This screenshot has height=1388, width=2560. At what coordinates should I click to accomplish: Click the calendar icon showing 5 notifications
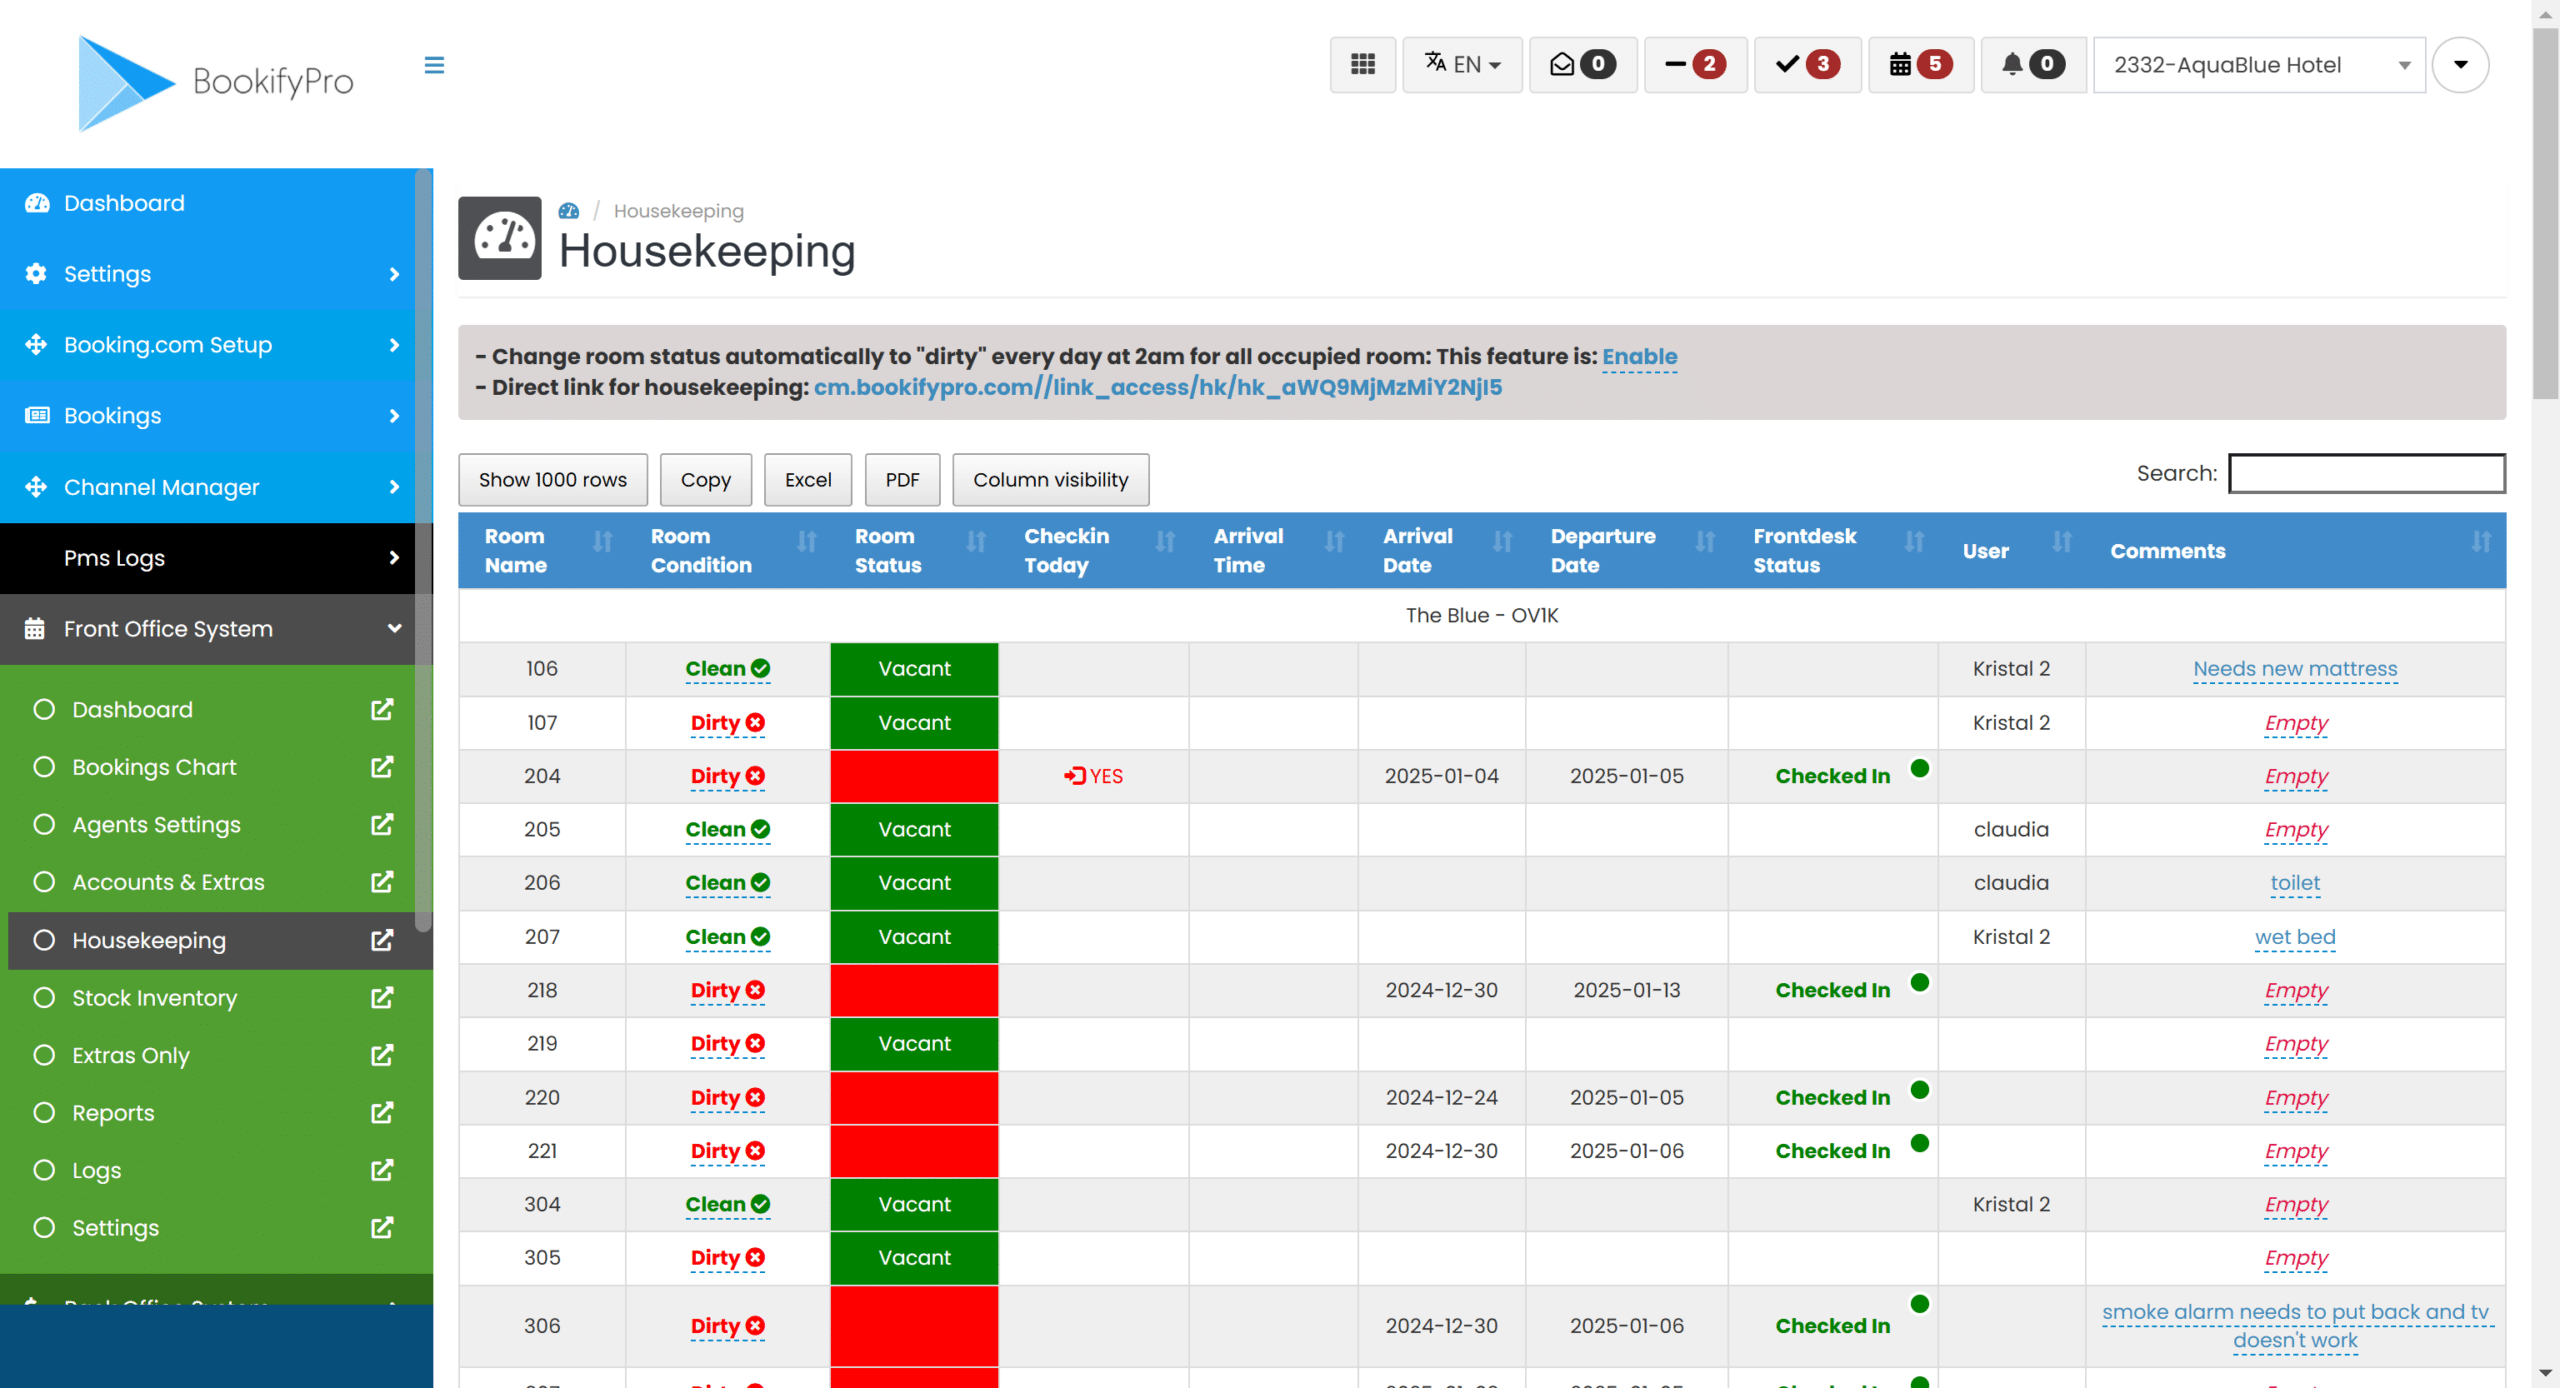pyautogui.click(x=1919, y=64)
